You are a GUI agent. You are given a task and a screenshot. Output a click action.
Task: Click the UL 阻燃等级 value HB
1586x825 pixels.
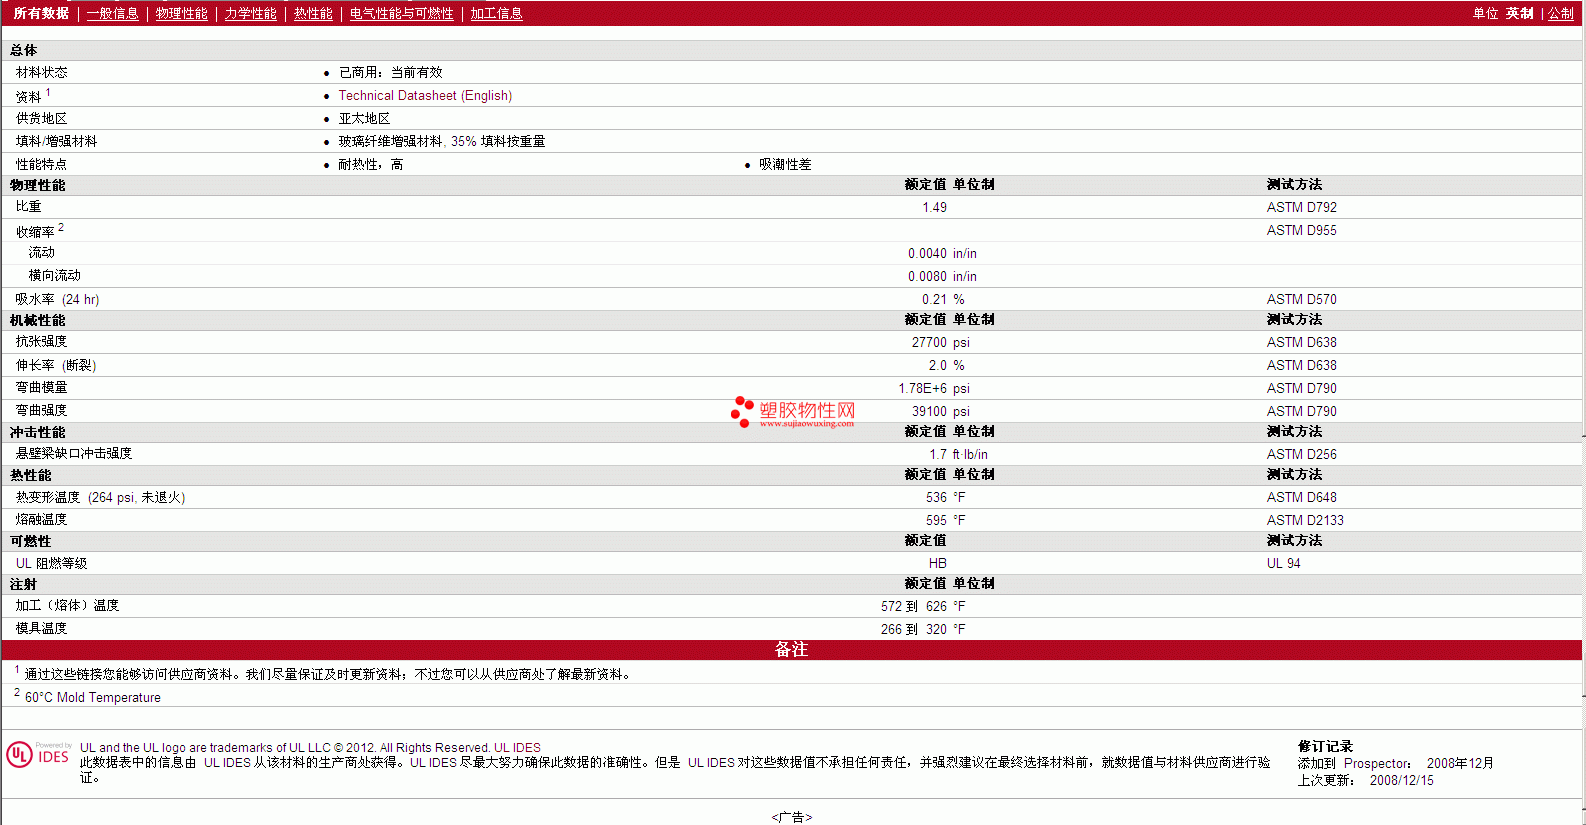click(x=937, y=564)
